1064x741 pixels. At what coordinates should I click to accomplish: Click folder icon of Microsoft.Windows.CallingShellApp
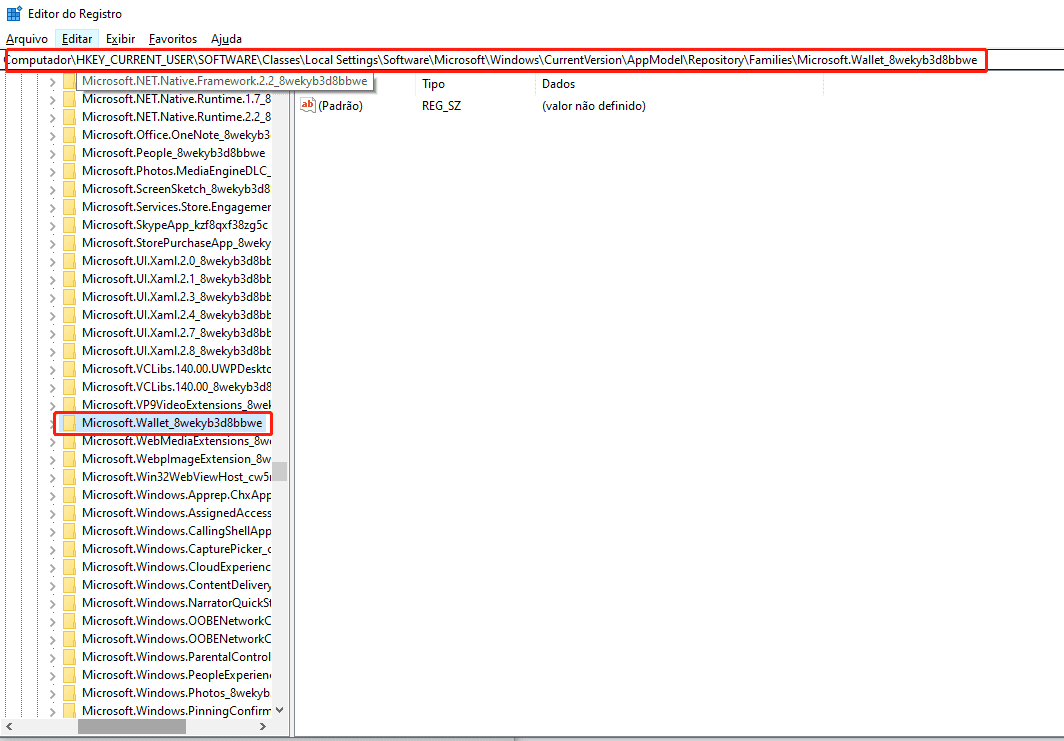click(x=69, y=531)
